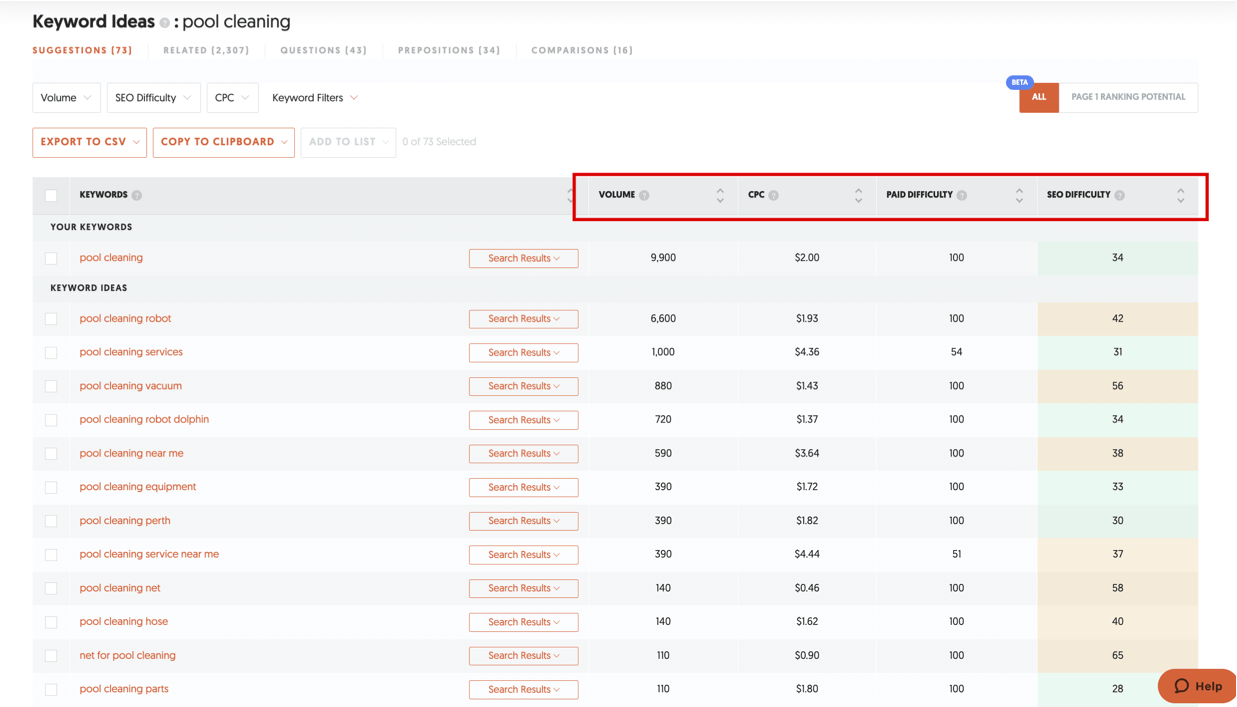Expand Search Results for pool cleaning perth

click(x=523, y=521)
